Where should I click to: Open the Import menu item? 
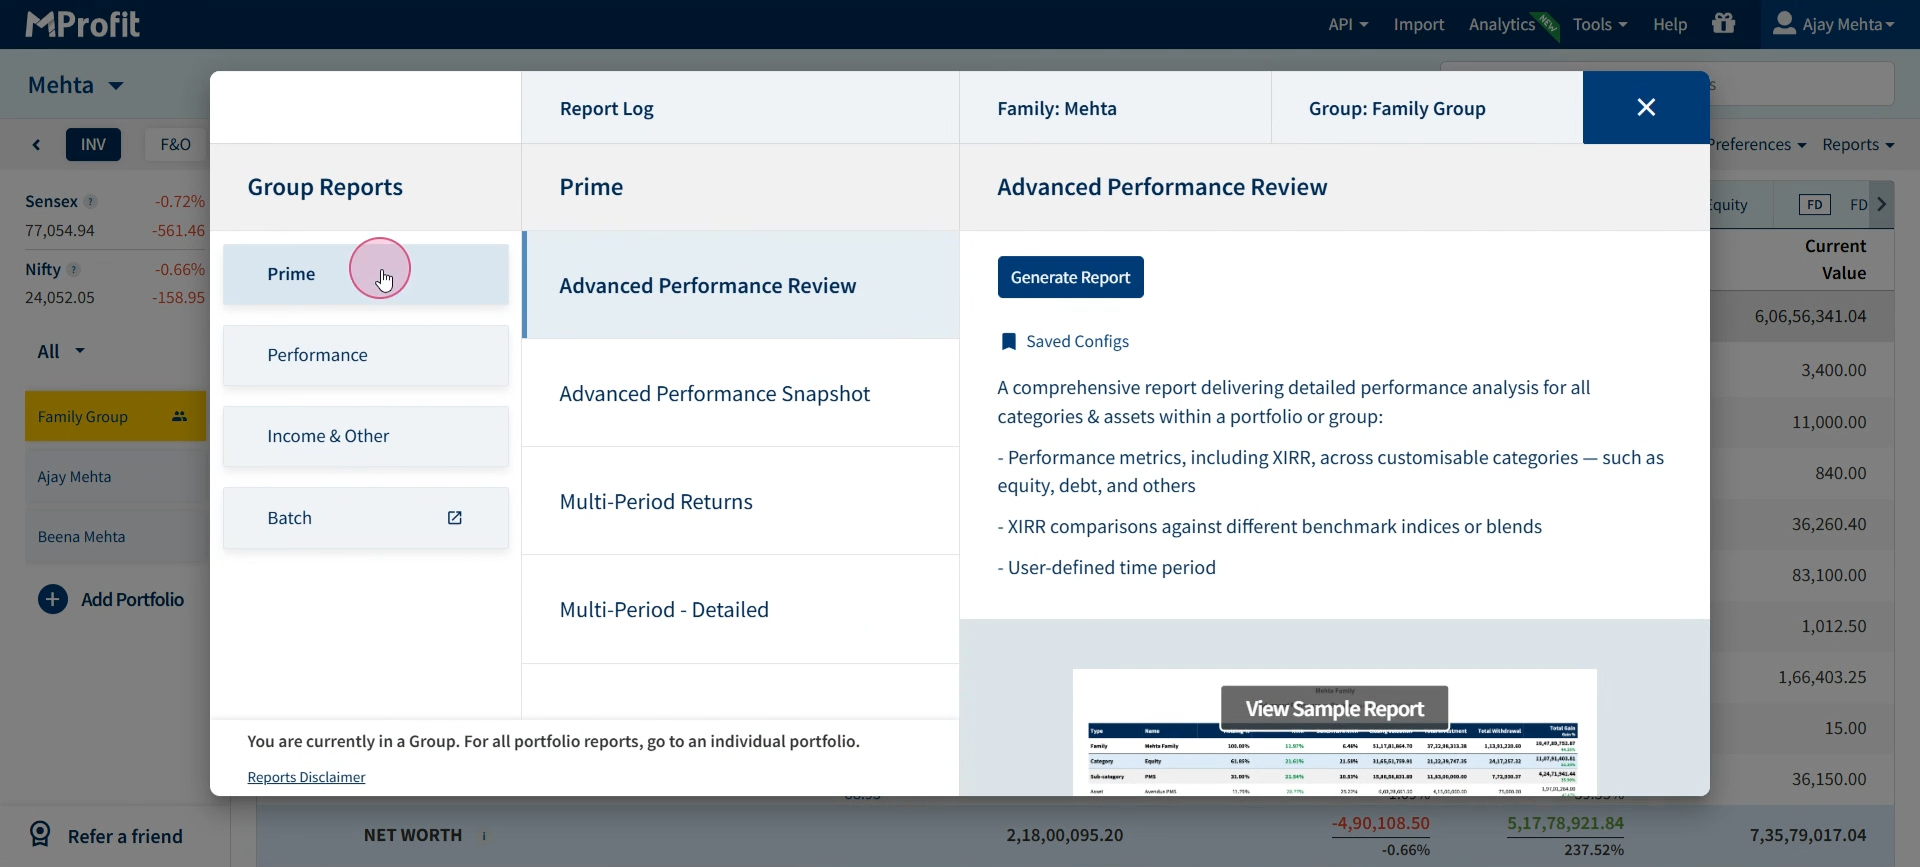1419,24
